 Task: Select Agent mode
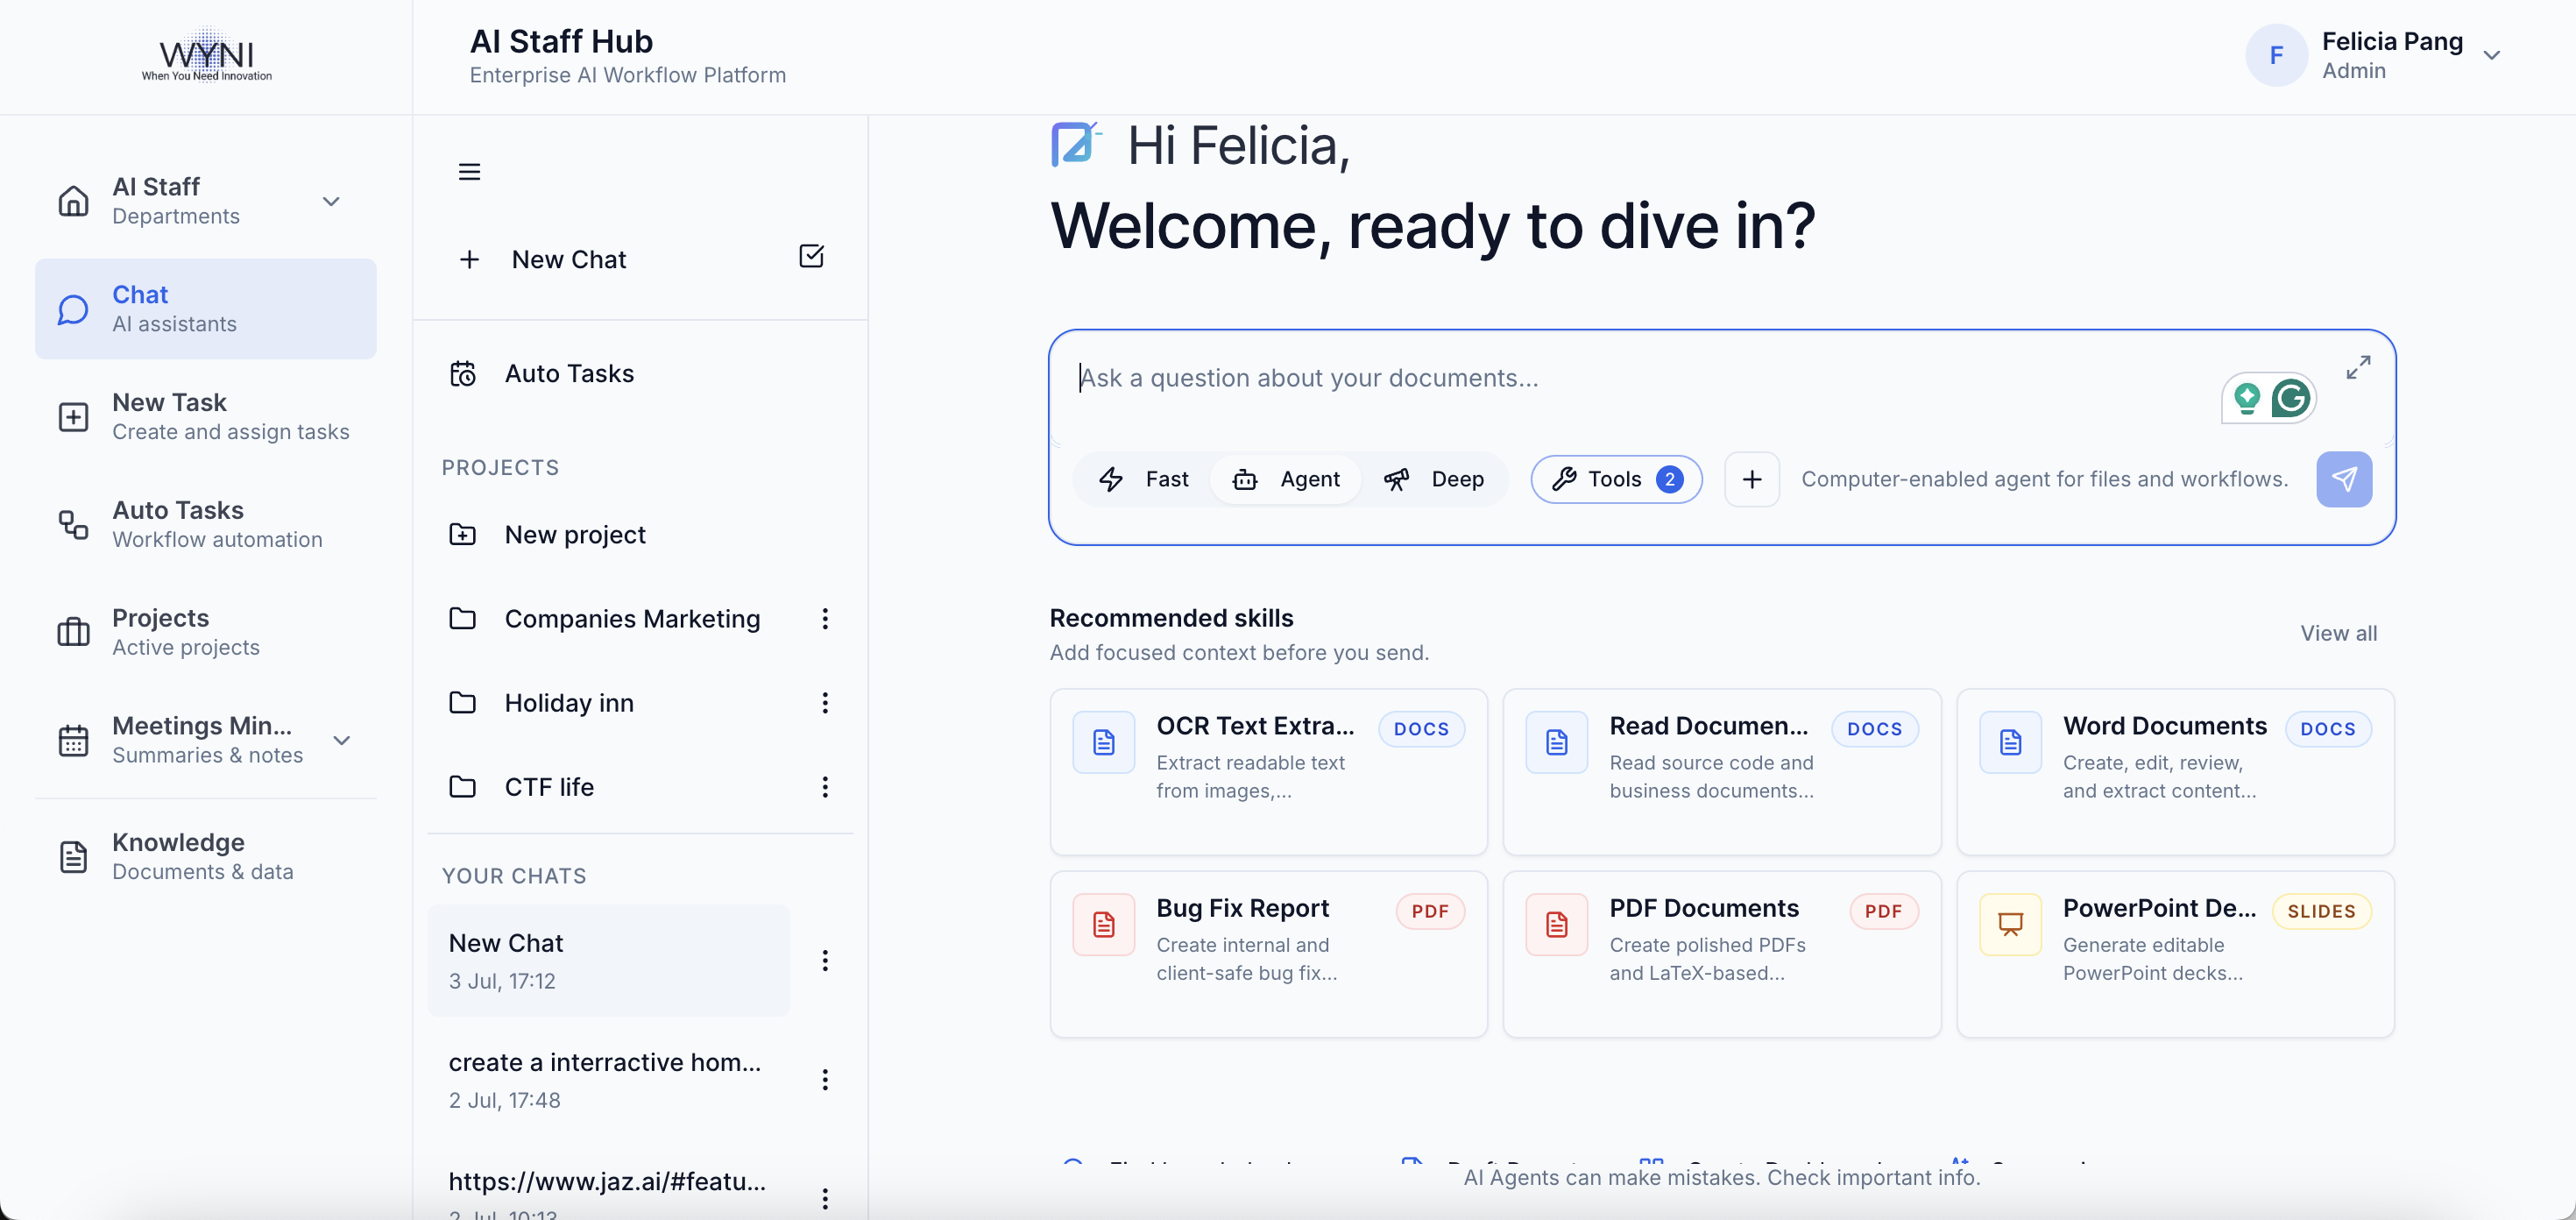[x=1286, y=480]
